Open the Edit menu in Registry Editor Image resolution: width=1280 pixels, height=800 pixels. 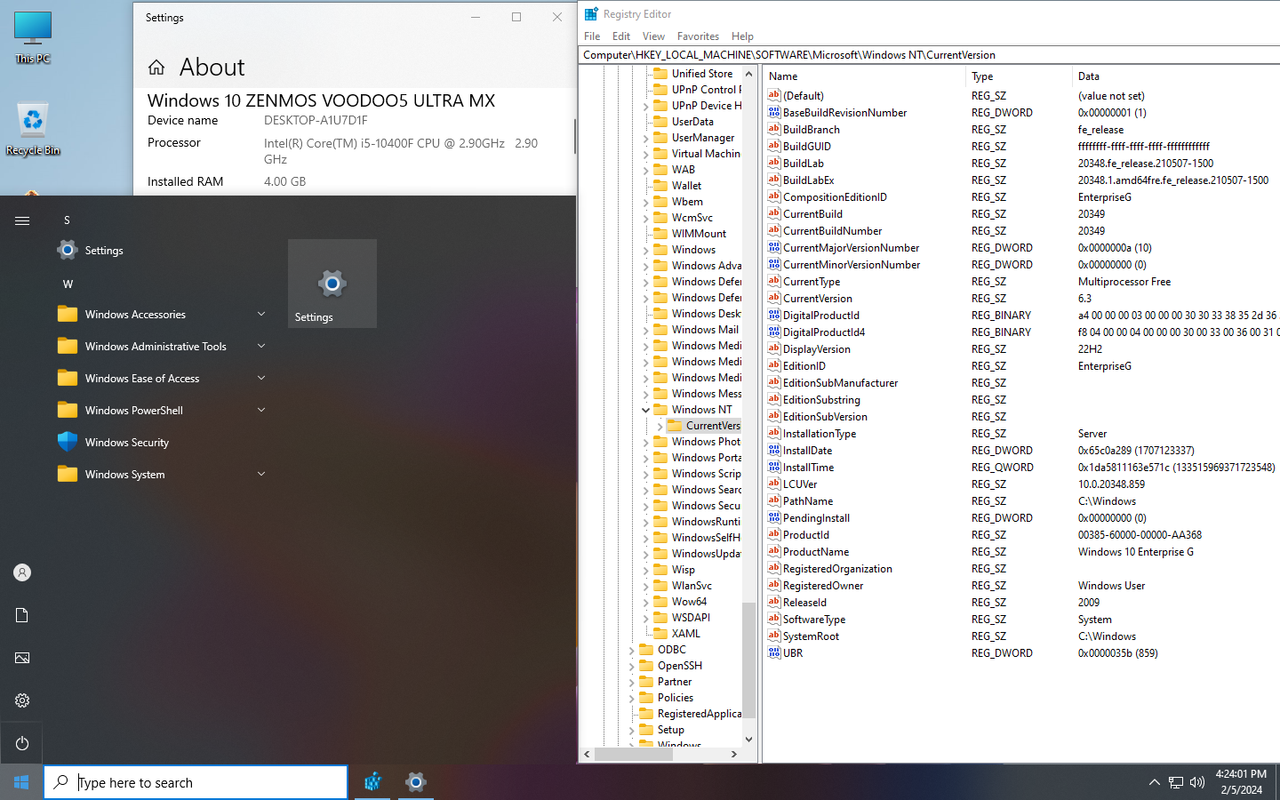(x=621, y=36)
